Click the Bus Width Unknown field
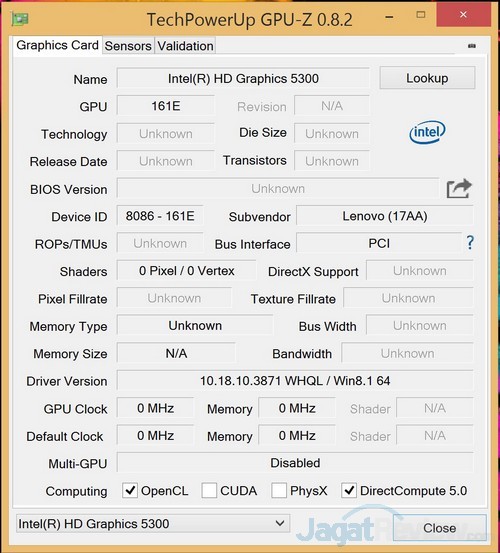This screenshot has height=553, width=500. tap(420, 326)
